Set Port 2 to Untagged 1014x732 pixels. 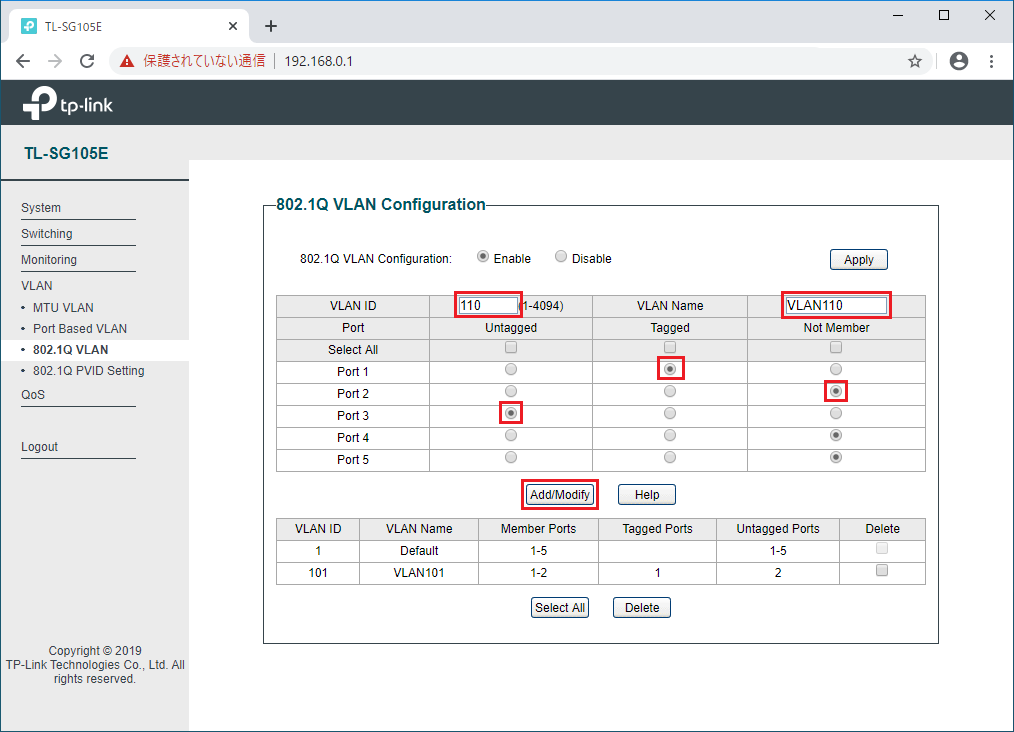[x=511, y=391]
